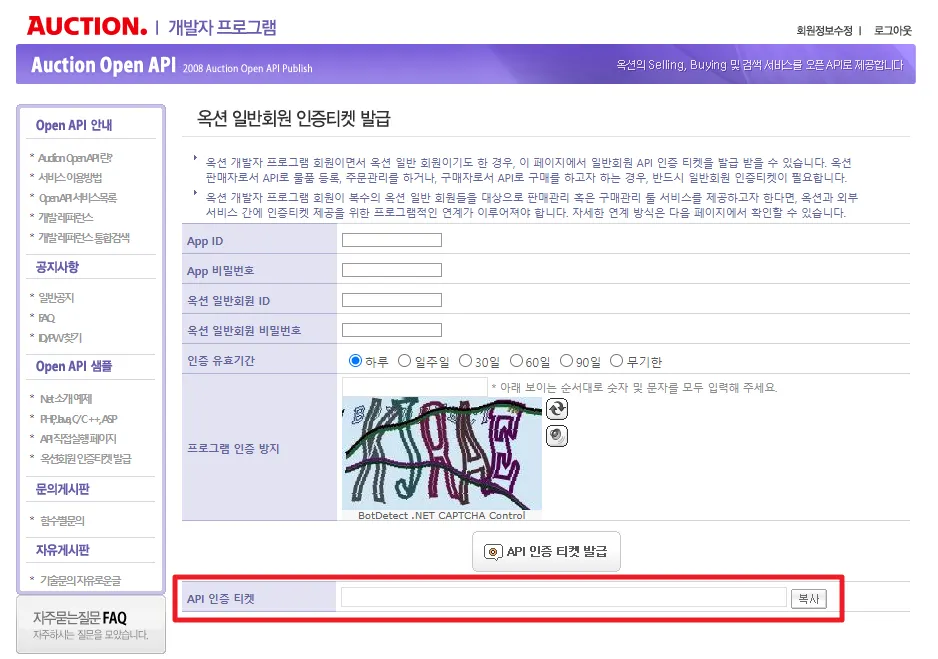The height and width of the screenshot is (659, 938).
Task: Open the Open API 안내 section header
Action: [74, 125]
